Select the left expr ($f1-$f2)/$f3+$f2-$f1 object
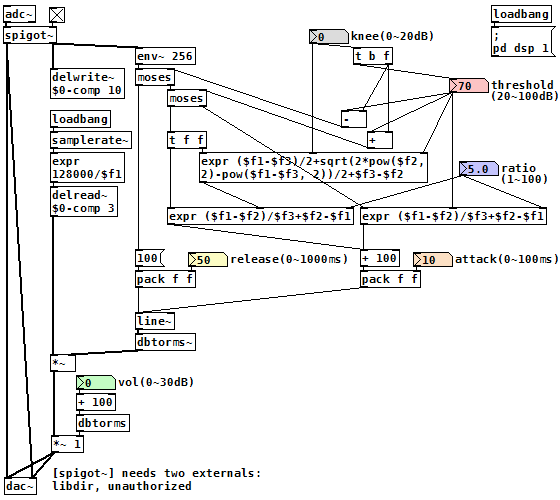560x500 pixels. 260,216
